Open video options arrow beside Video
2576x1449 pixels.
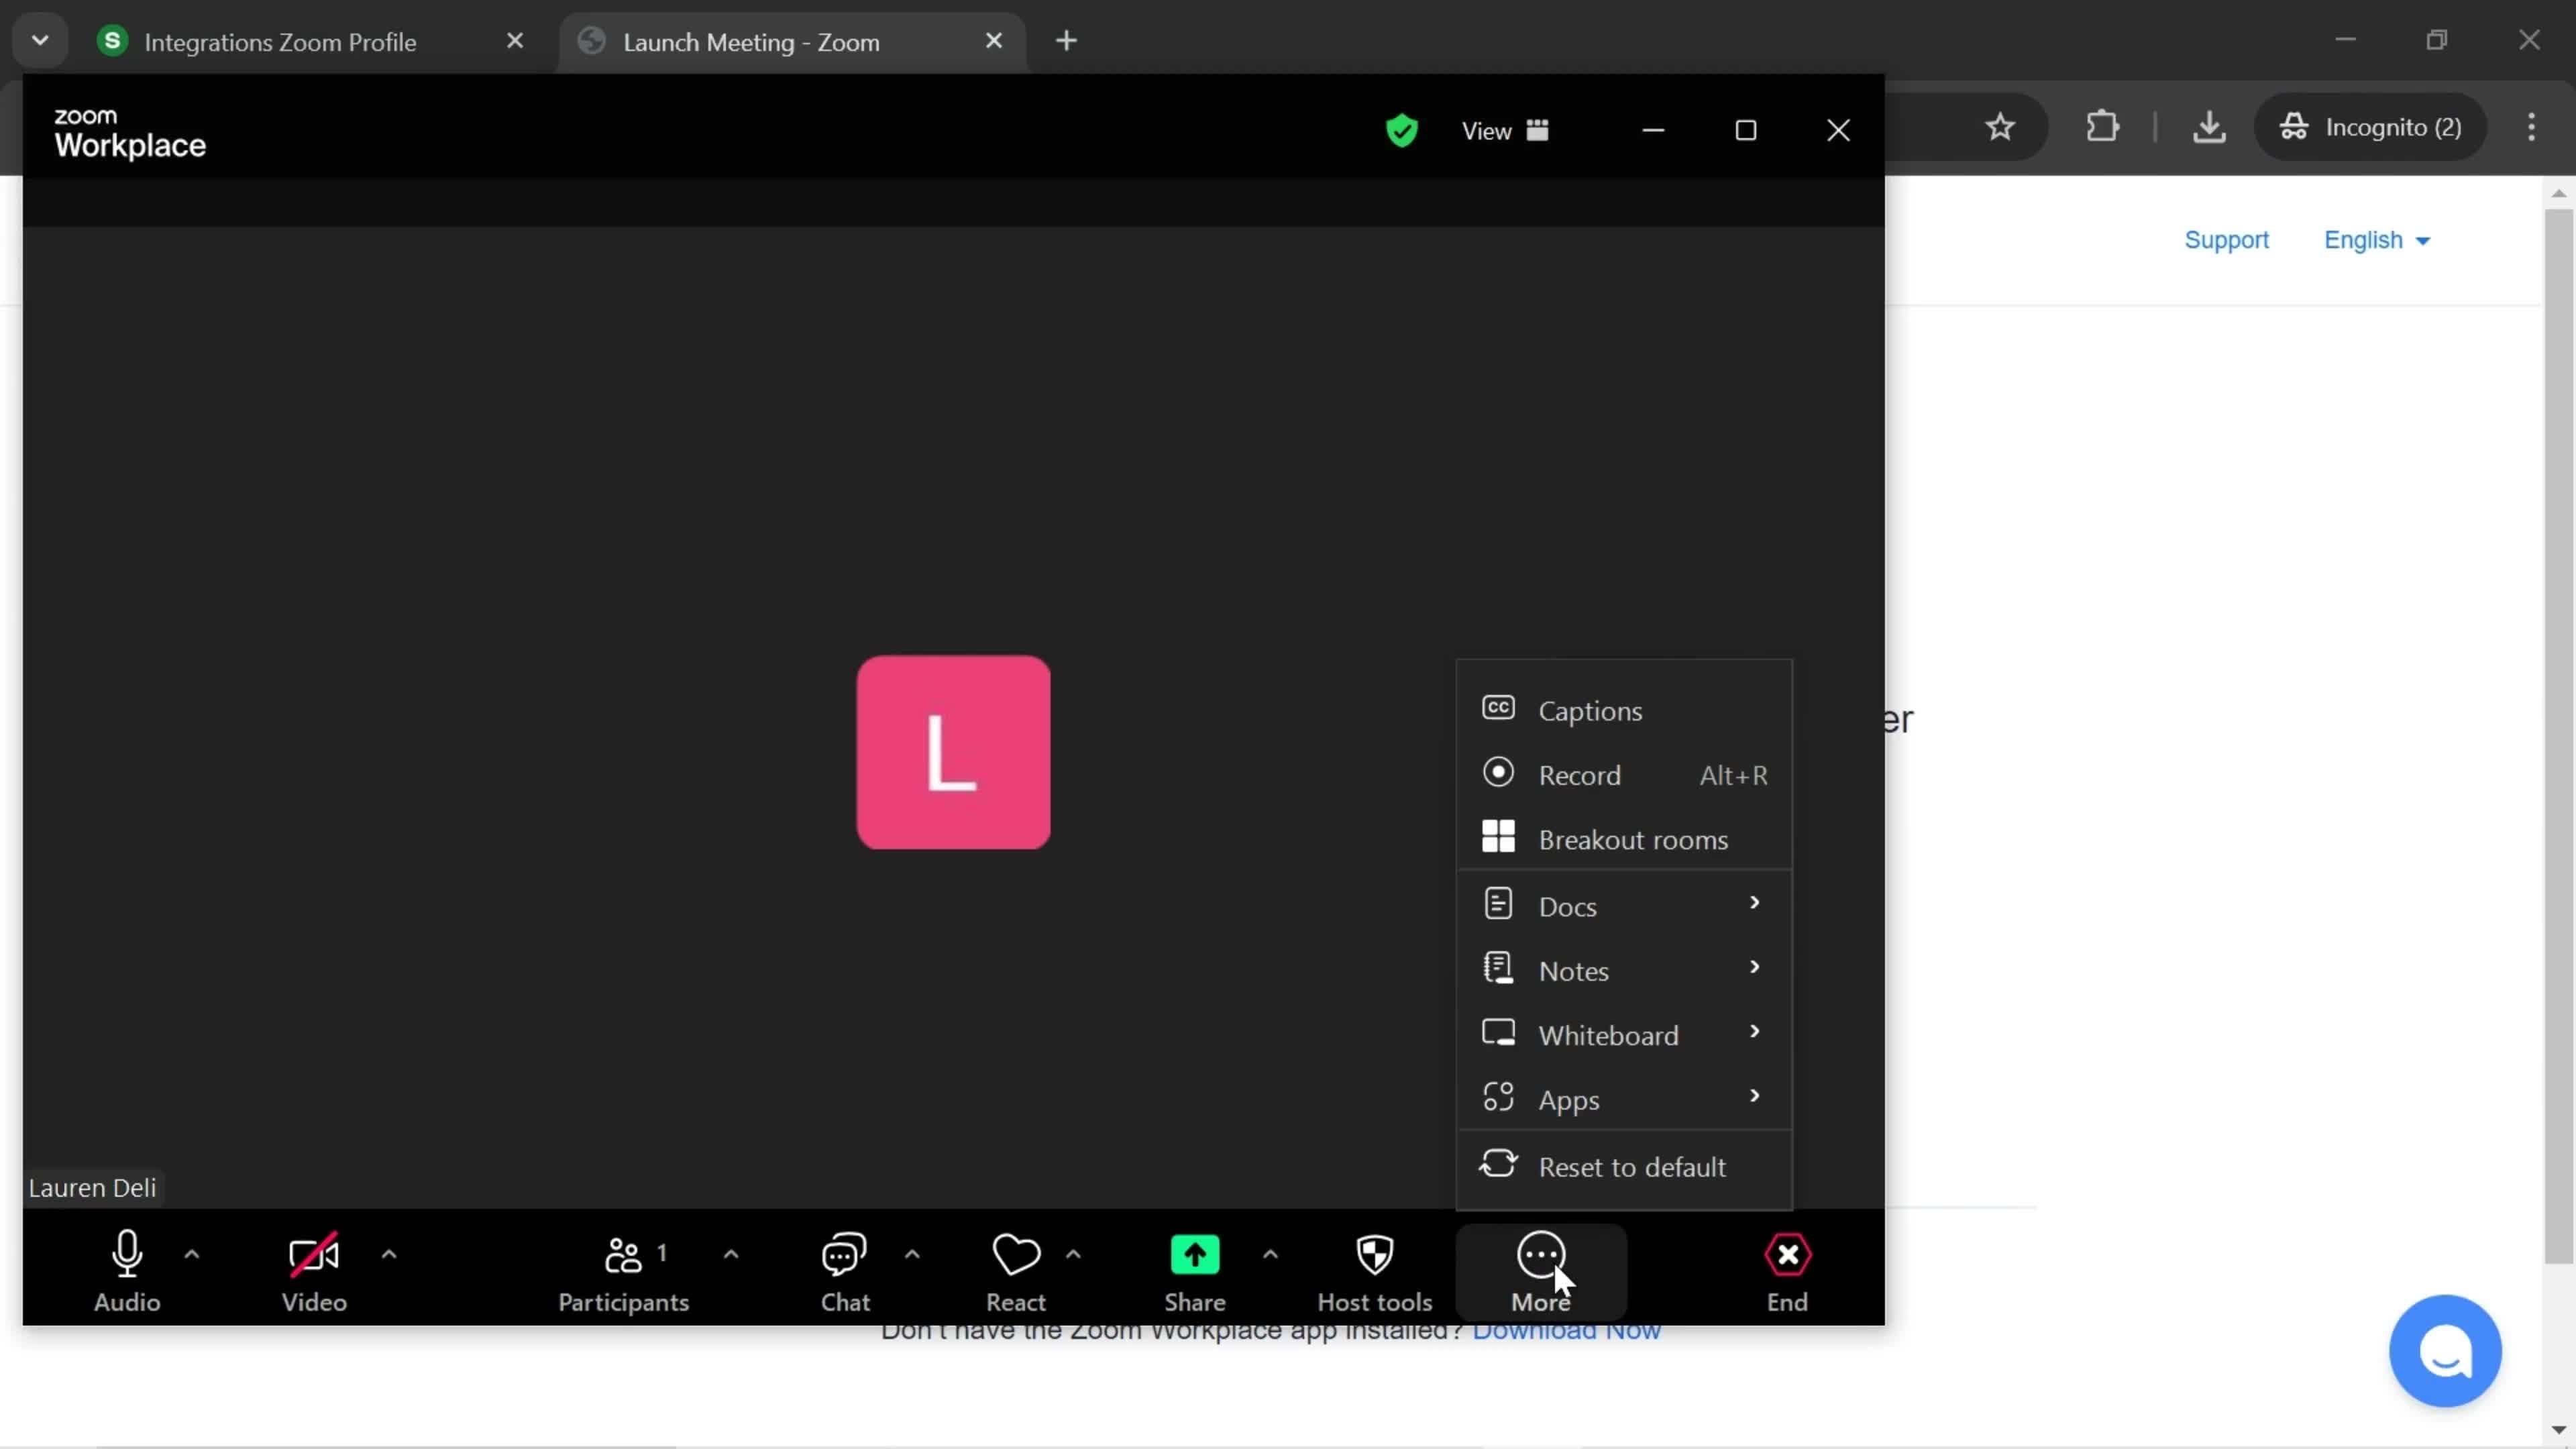[x=389, y=1254]
